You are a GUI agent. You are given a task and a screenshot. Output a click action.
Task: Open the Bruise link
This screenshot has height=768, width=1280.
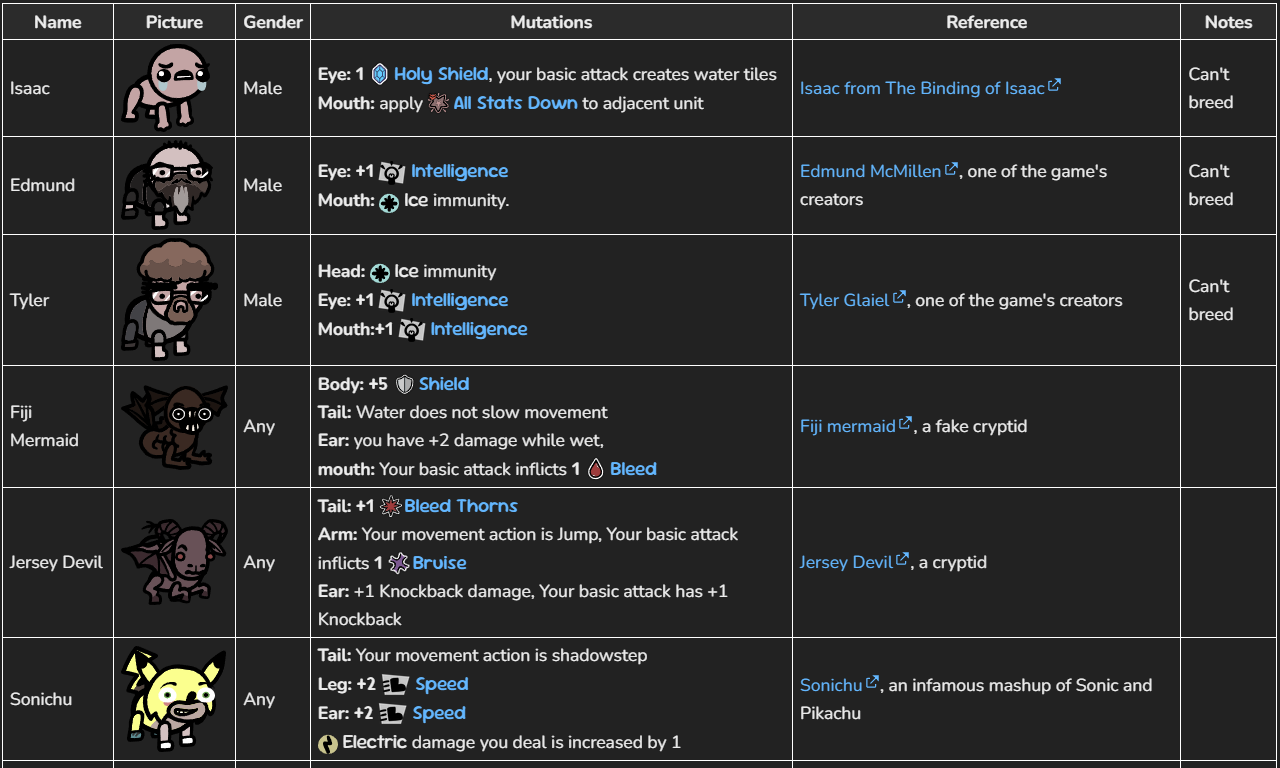coord(439,563)
